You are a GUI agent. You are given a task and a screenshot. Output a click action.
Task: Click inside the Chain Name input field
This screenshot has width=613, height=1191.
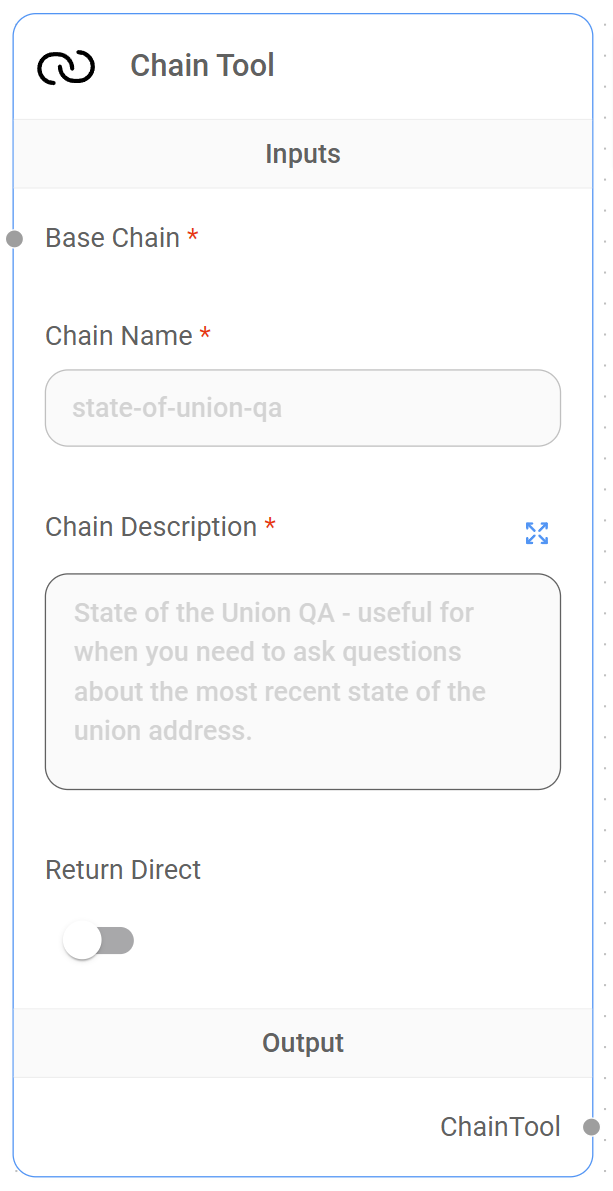(302, 408)
